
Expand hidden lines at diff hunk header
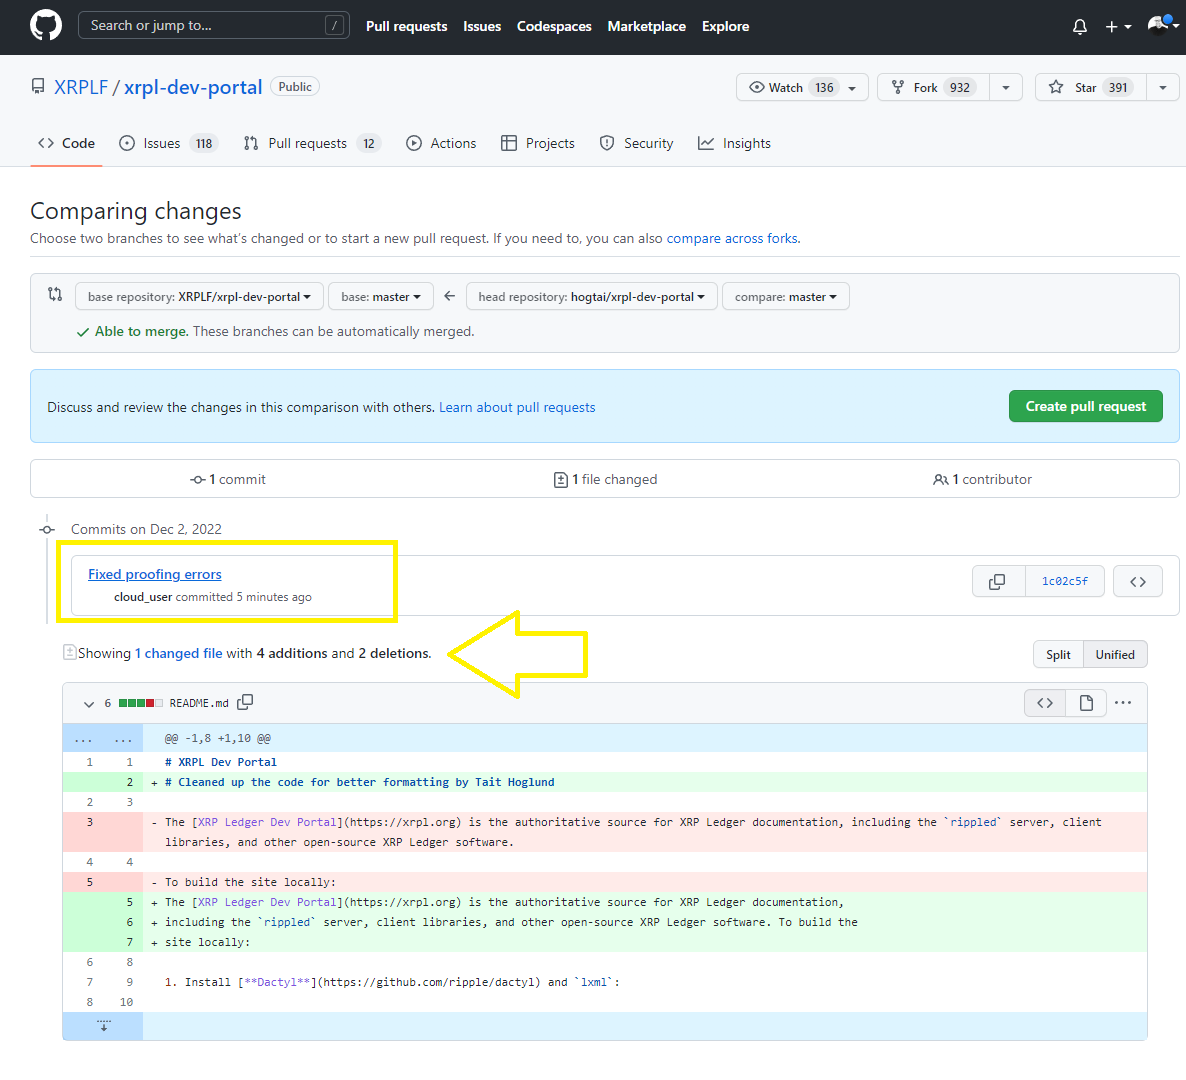(x=103, y=738)
